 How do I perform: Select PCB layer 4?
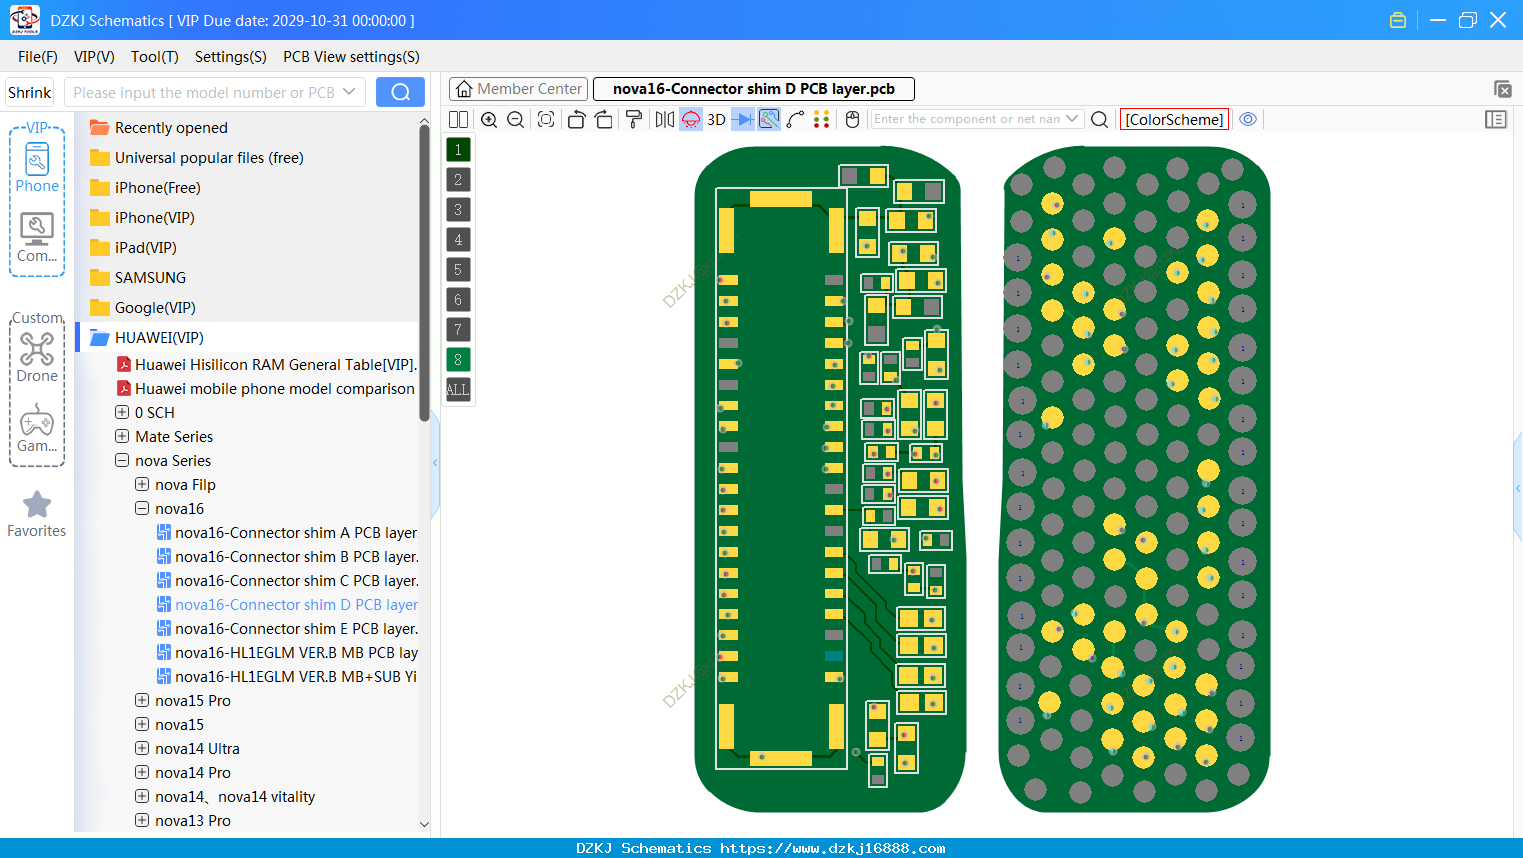(458, 239)
